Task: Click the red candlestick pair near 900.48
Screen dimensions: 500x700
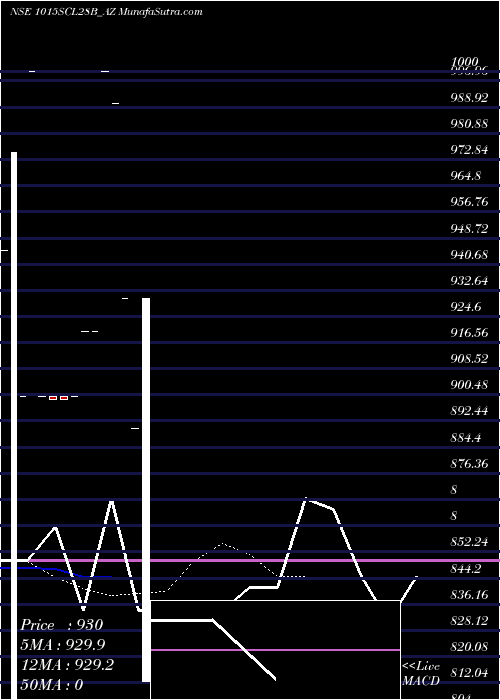Action: coord(58,397)
